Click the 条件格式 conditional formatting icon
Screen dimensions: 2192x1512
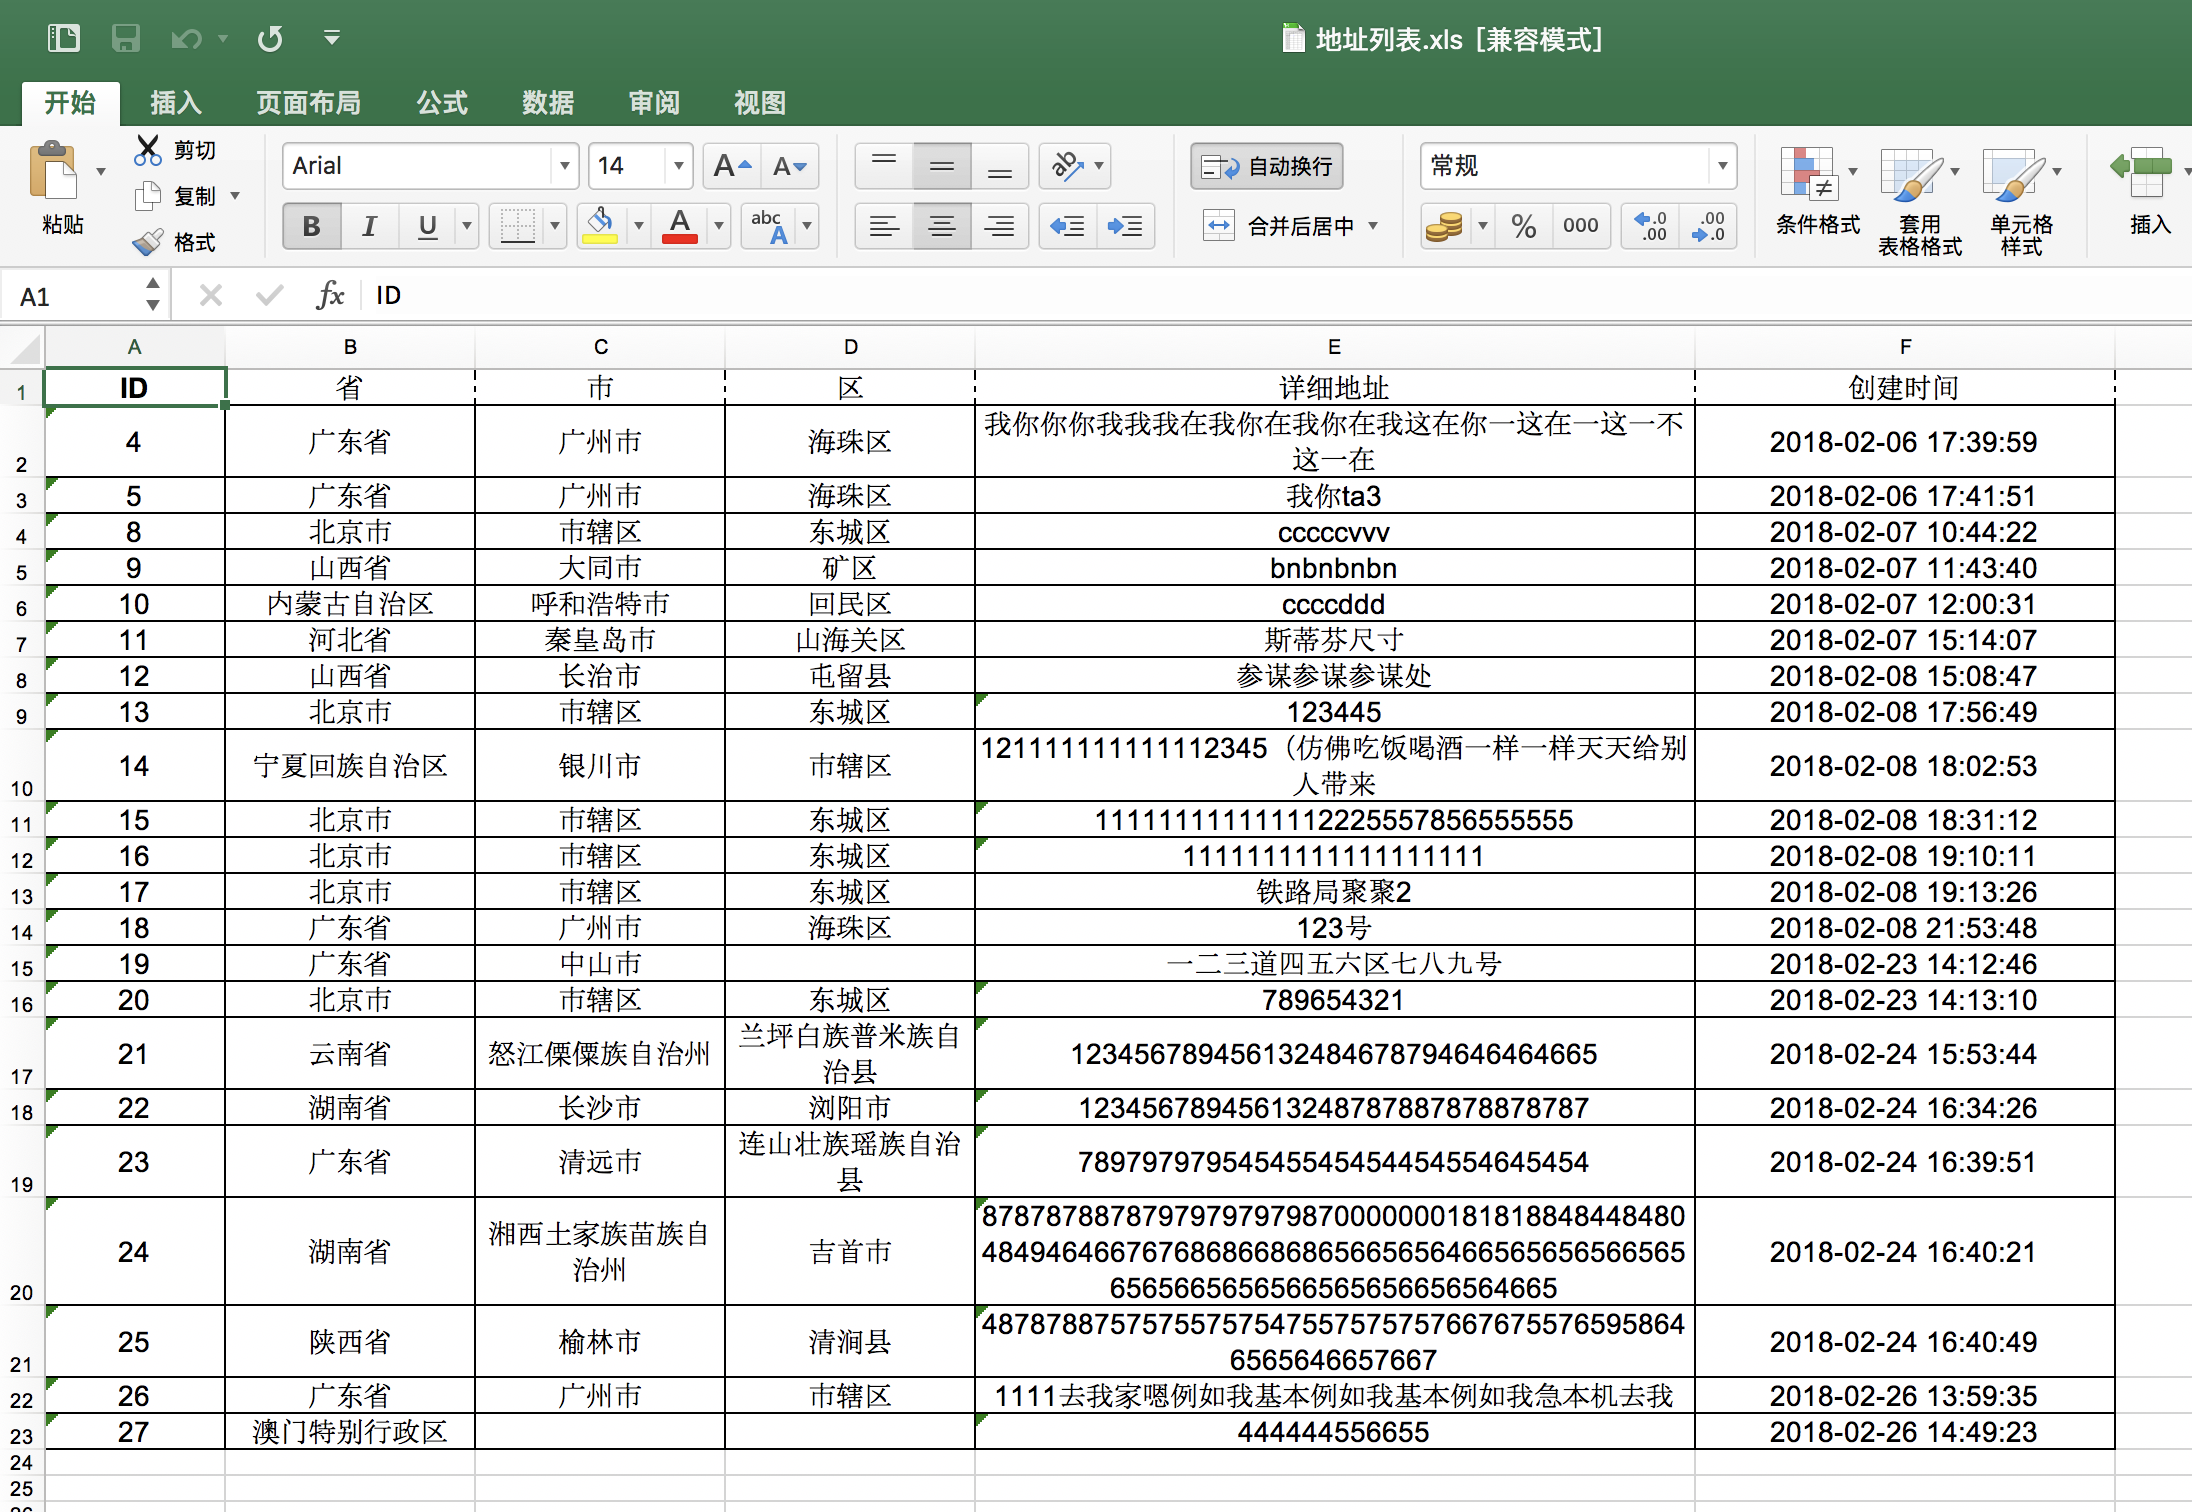click(x=1810, y=174)
